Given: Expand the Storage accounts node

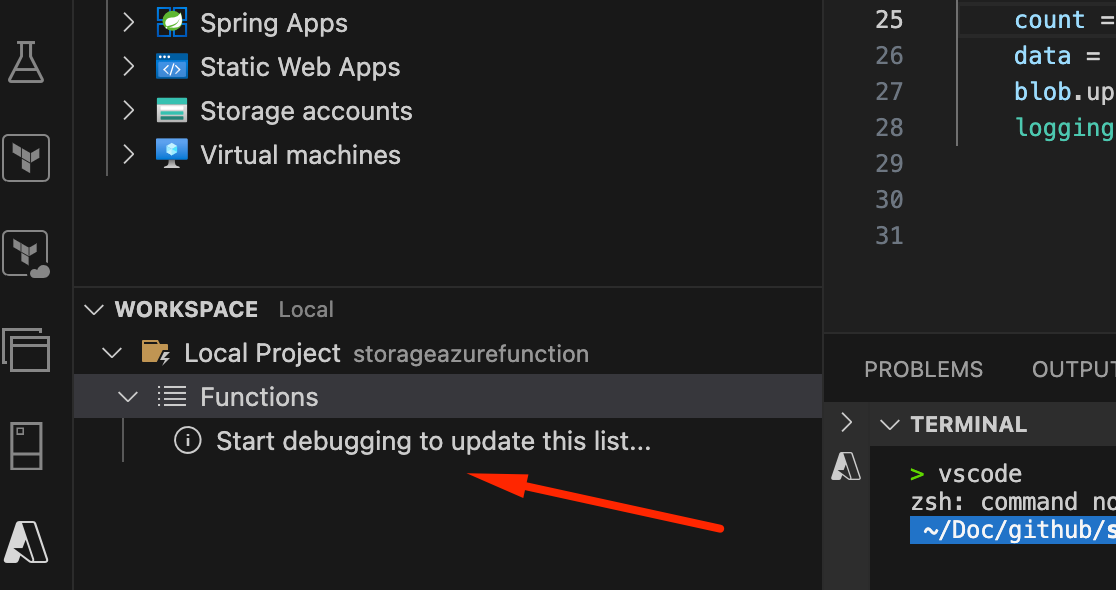Looking at the screenshot, I should (128, 111).
